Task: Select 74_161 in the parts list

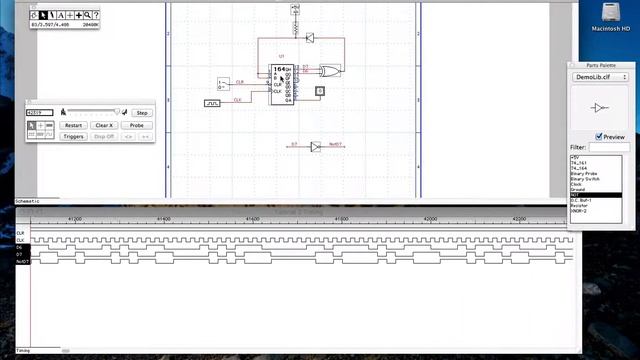Action: [596, 163]
